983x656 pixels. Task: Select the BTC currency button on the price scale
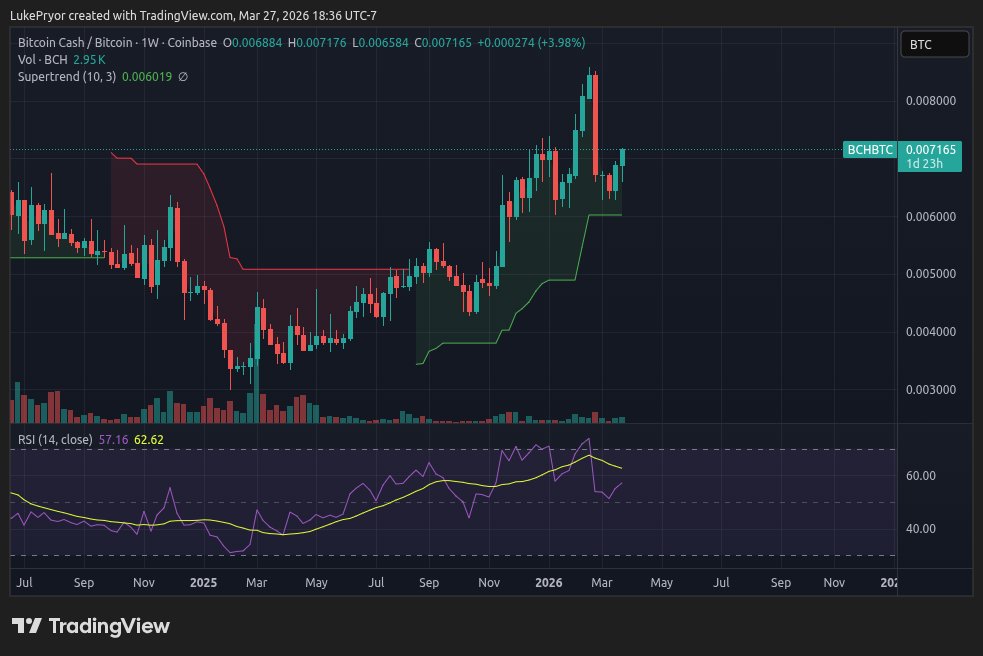(x=934, y=44)
